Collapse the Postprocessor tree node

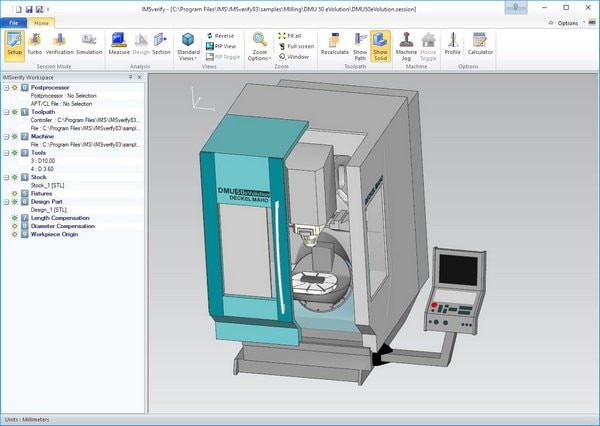pyautogui.click(x=5, y=88)
